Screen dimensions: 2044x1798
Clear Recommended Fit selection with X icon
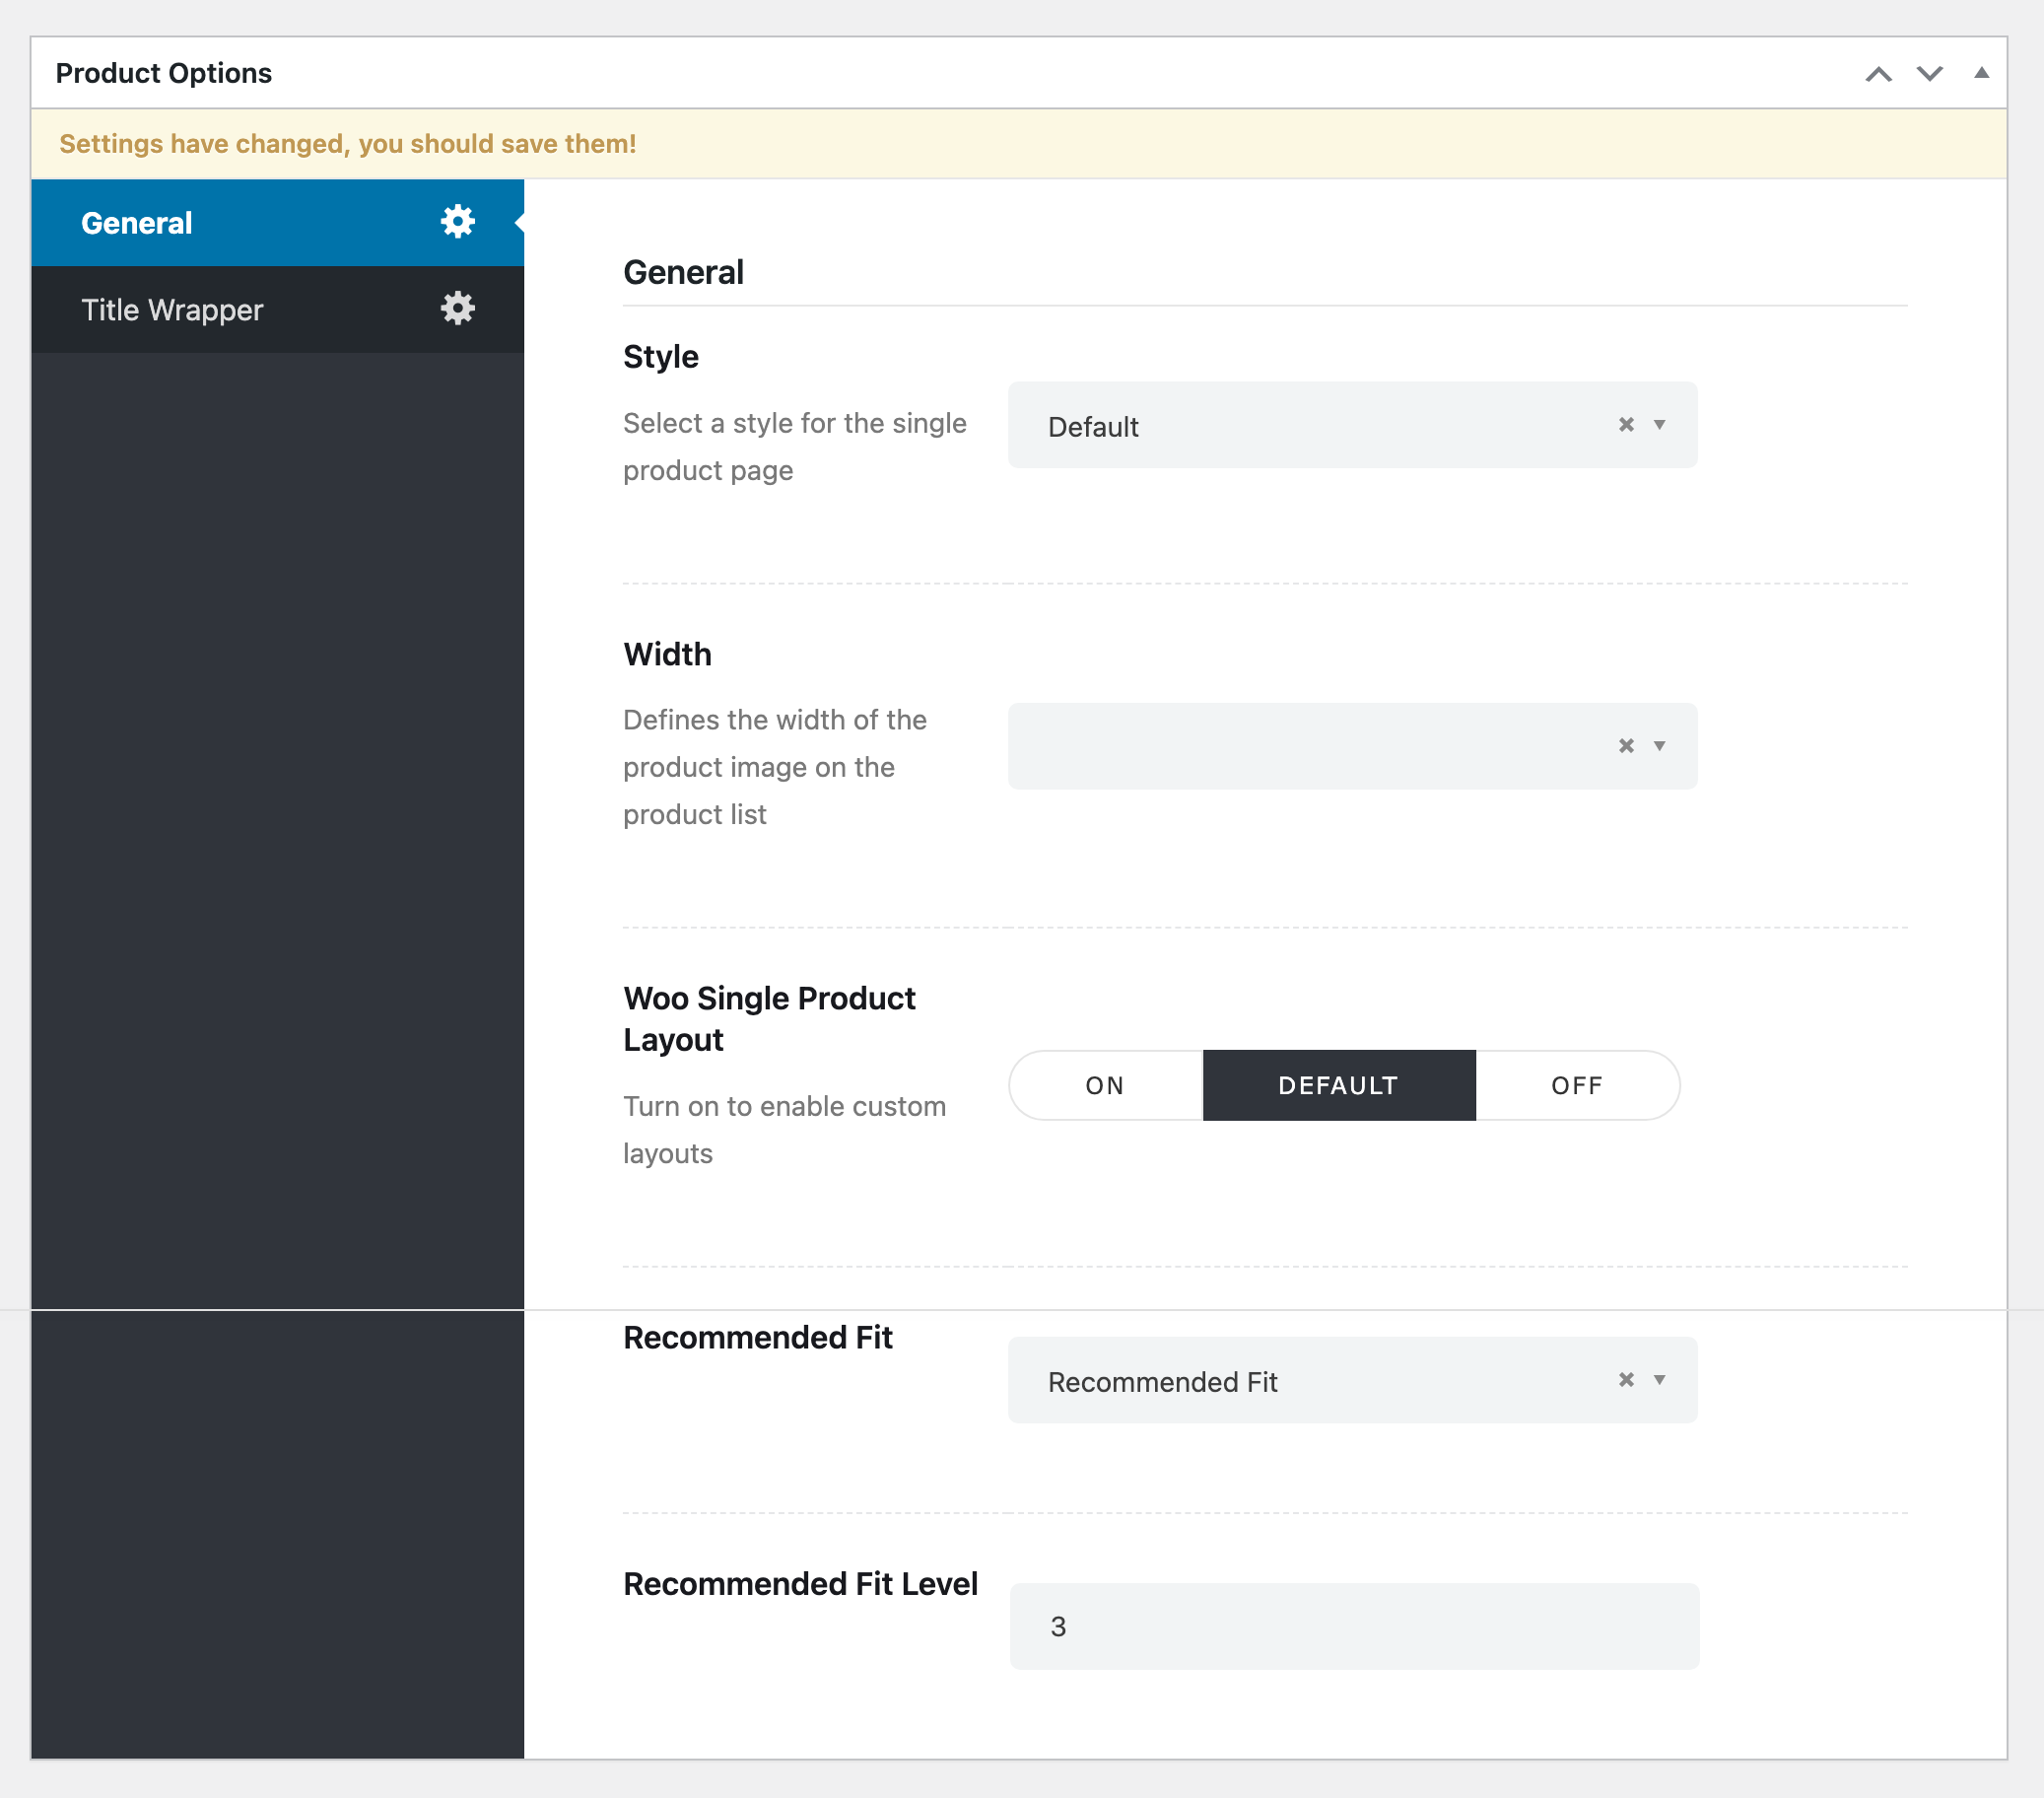tap(1626, 1380)
